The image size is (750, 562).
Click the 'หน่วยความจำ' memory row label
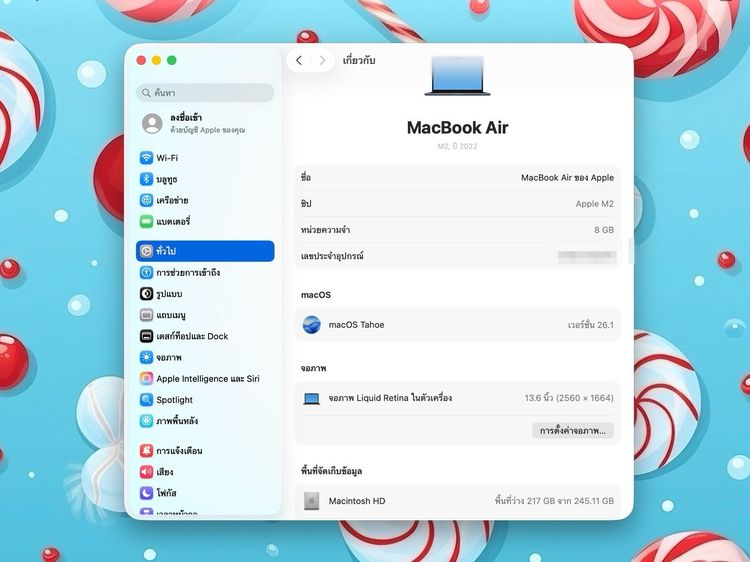(x=325, y=230)
